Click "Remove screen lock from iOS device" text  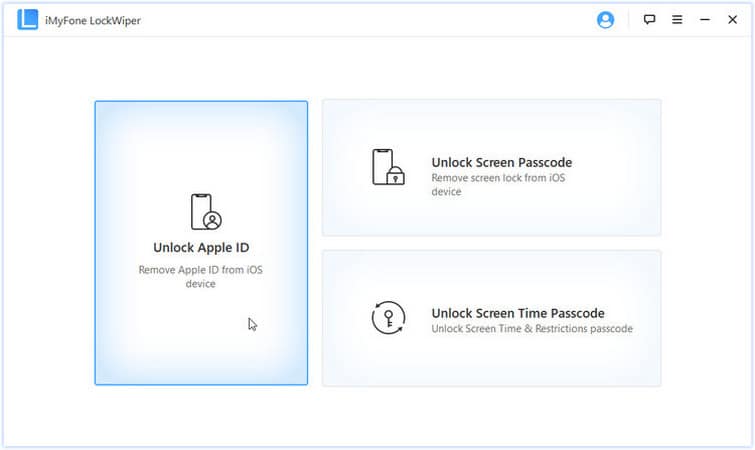498,184
